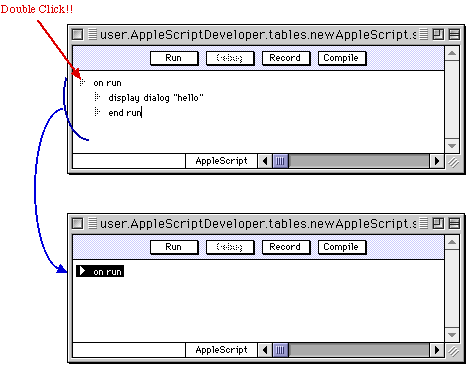Viewport: 468px width, 367px height.
Task: Collapse the 'on run' outline handle in upper window
Action: (82, 82)
